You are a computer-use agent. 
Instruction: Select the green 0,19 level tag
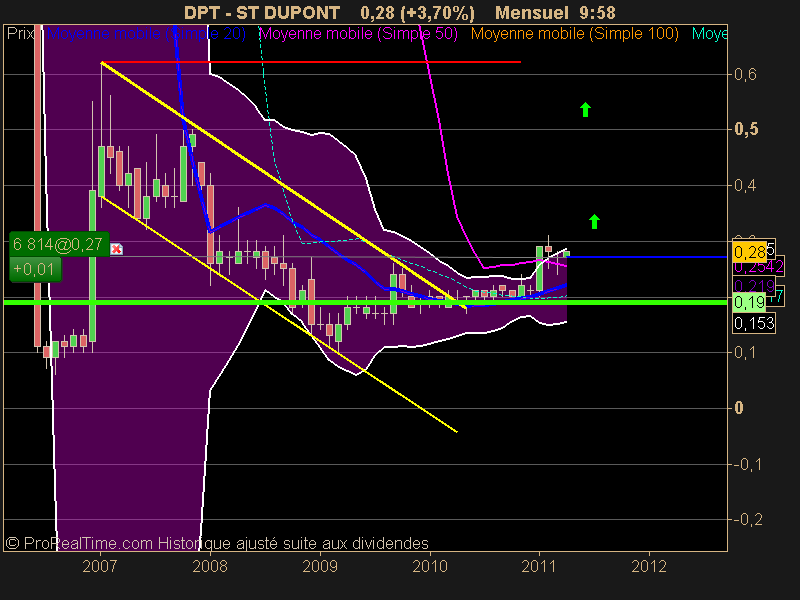tap(749, 303)
